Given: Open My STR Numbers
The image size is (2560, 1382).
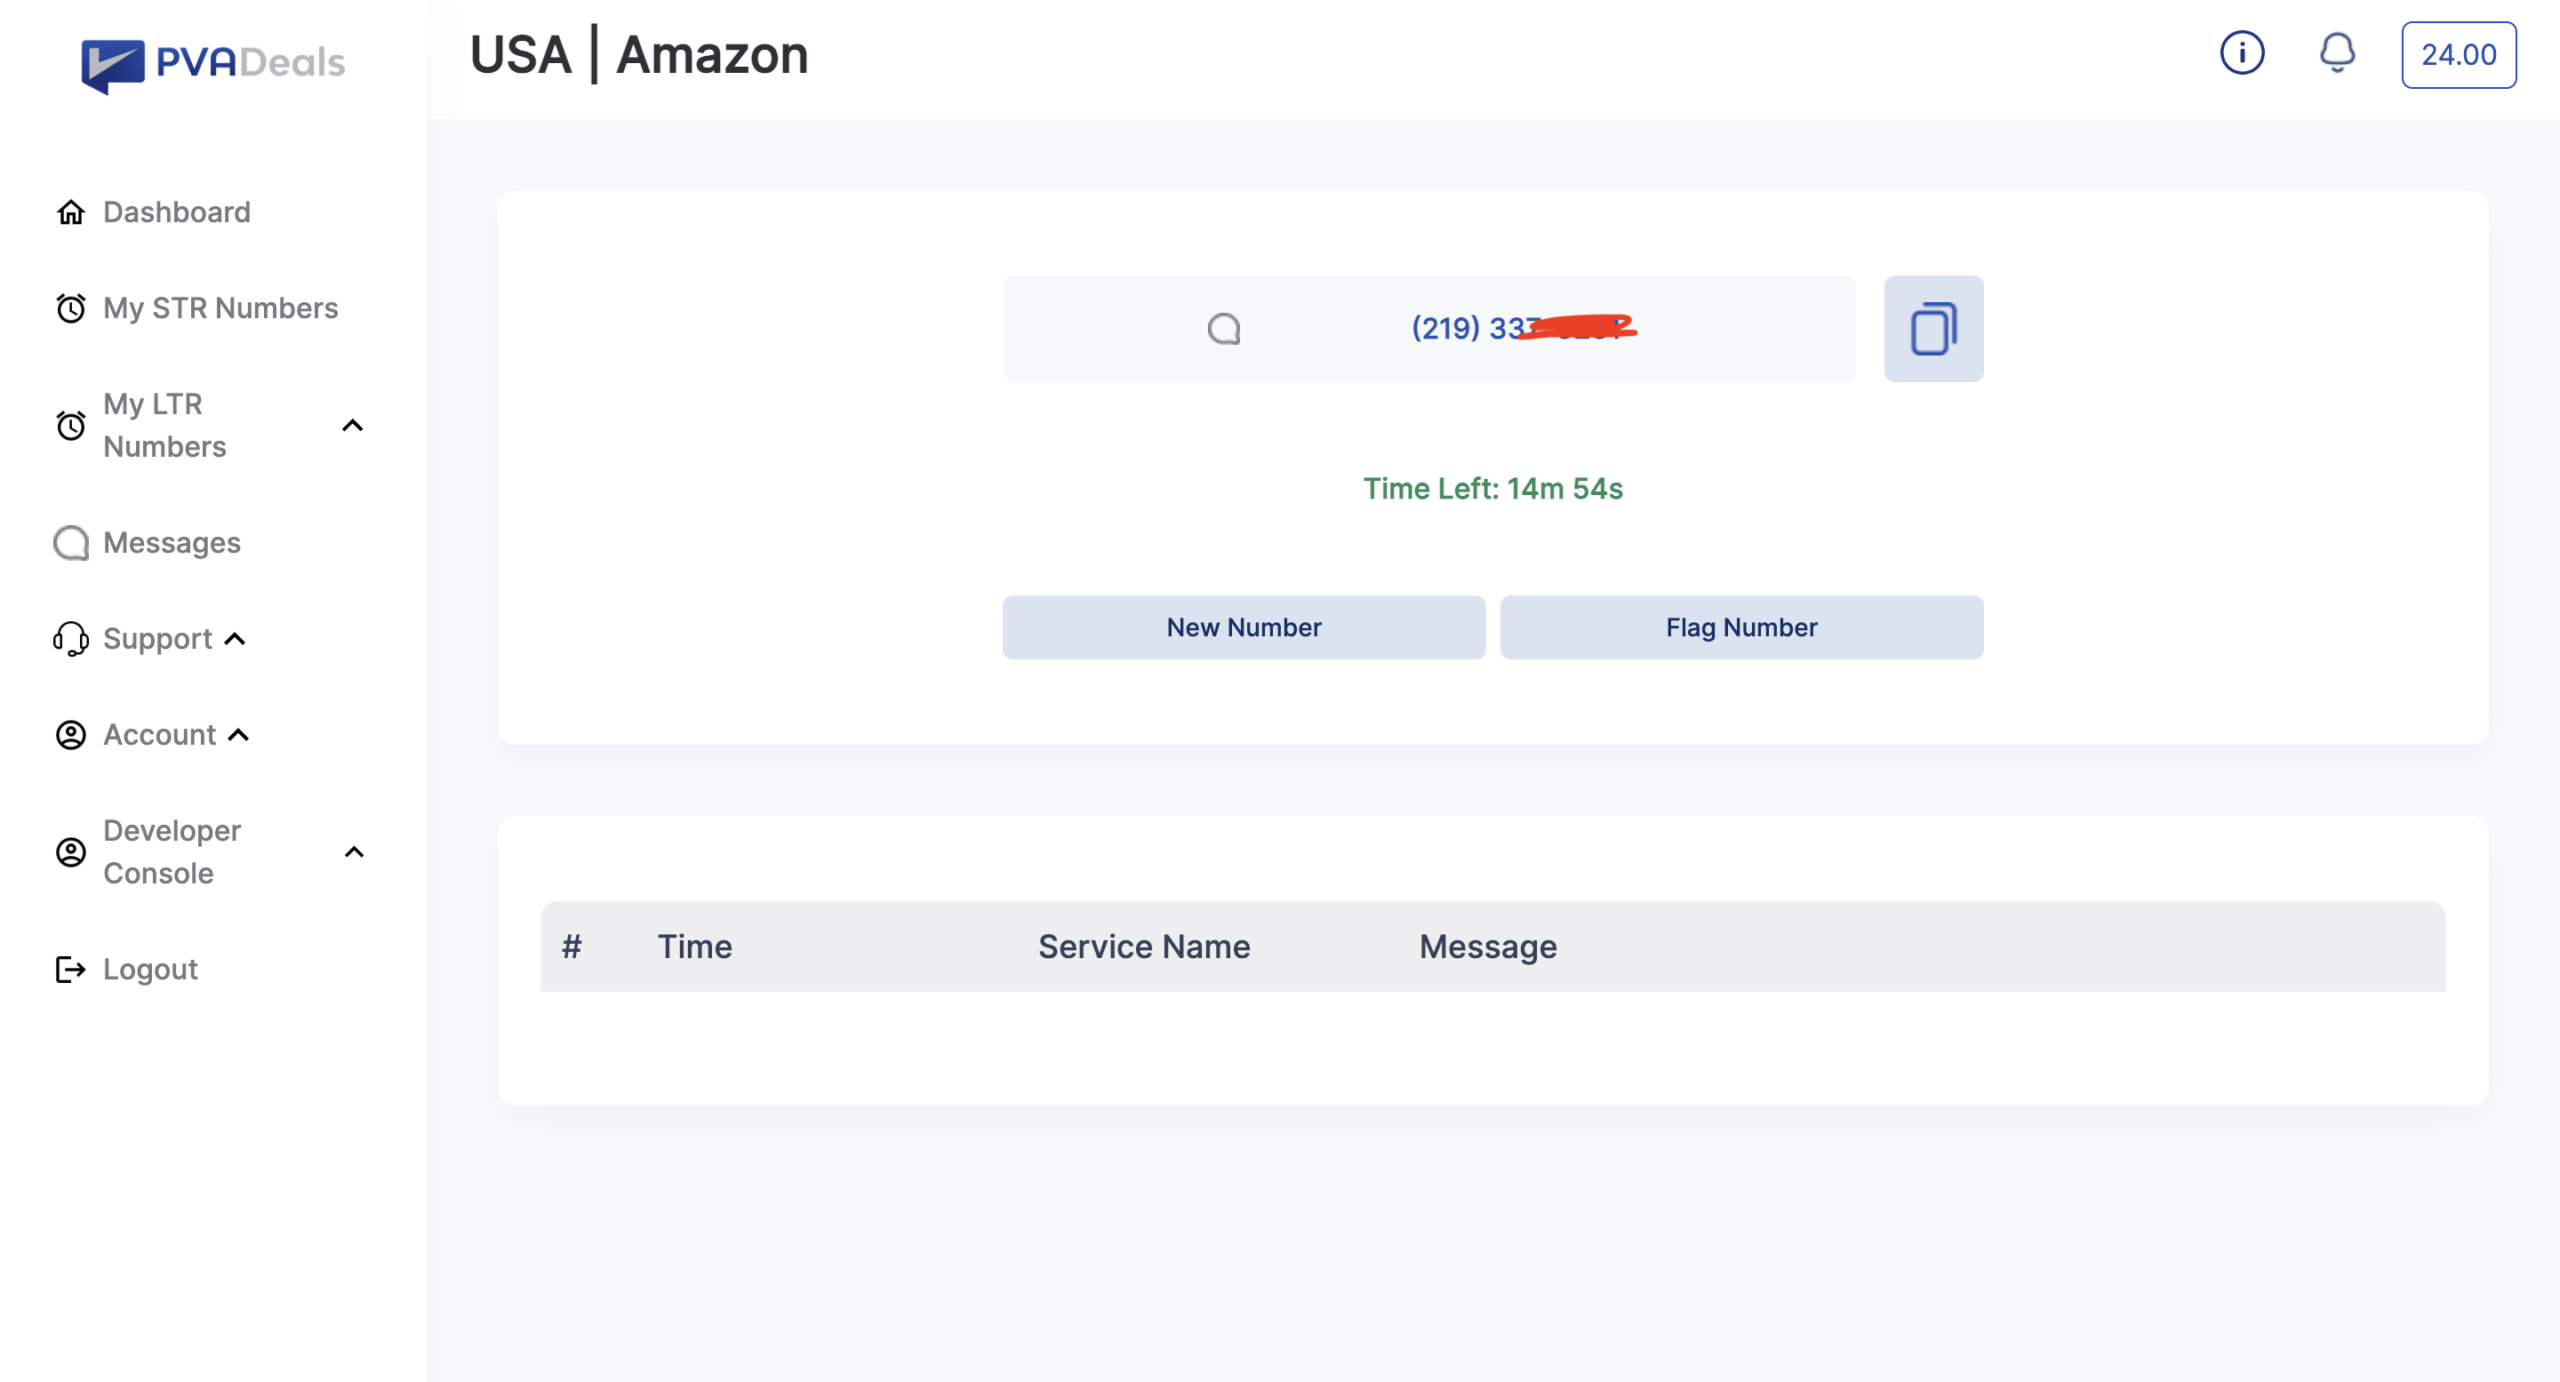Looking at the screenshot, I should point(221,308).
